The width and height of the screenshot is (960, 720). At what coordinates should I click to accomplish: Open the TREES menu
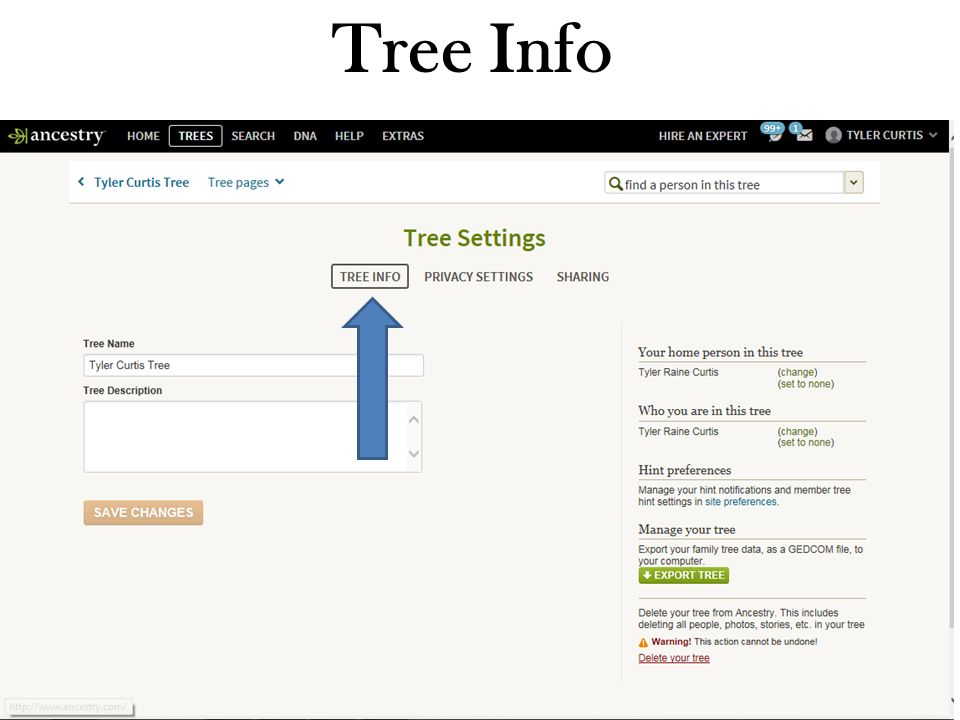pyautogui.click(x=195, y=136)
